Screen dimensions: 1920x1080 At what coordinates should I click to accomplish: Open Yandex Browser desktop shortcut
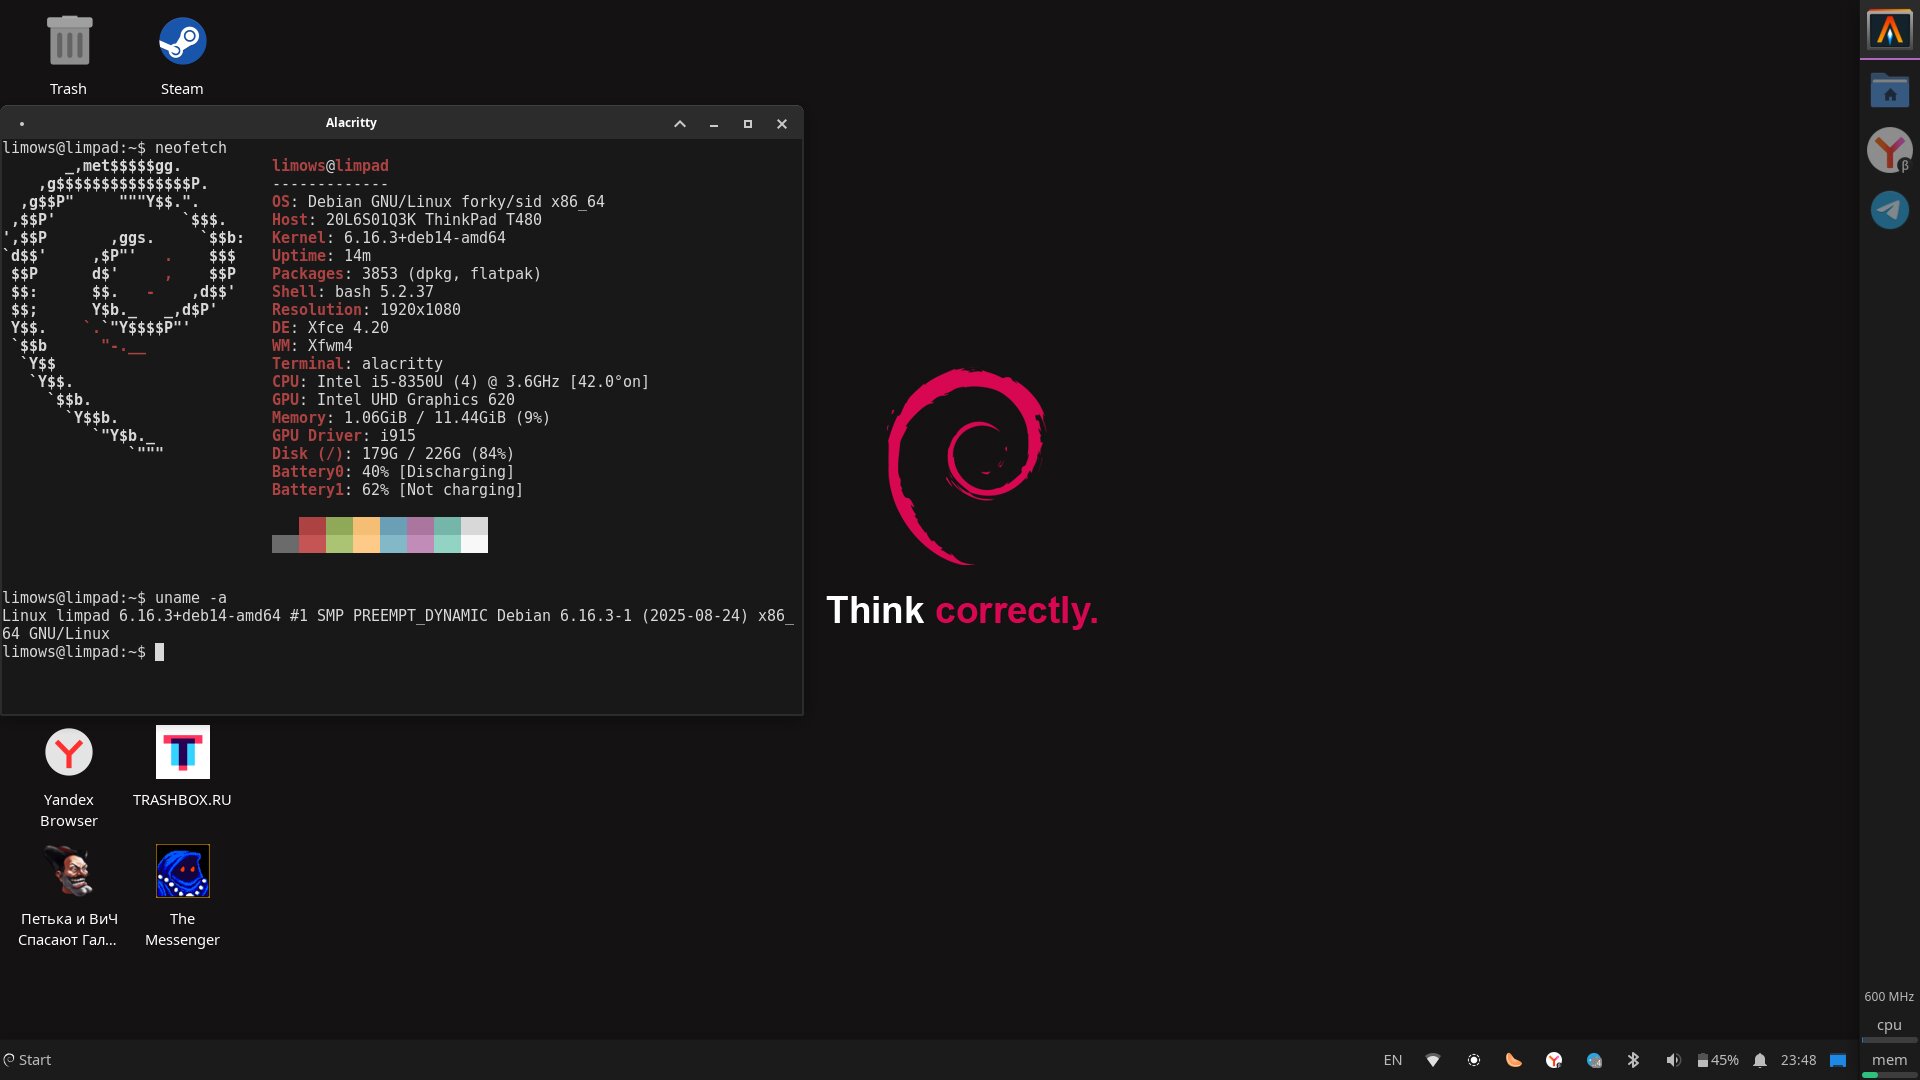[x=68, y=777]
